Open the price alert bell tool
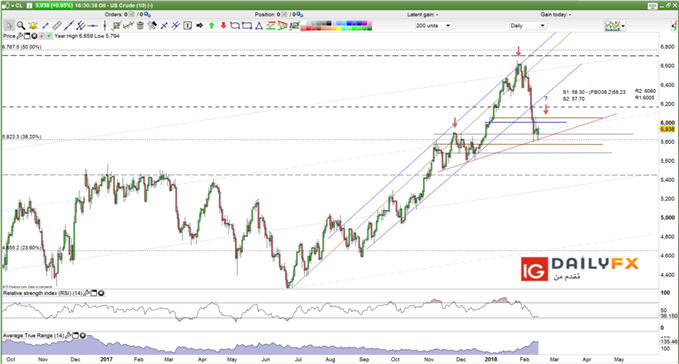Image resolution: width=679 pixels, height=364 pixels. coord(33,26)
